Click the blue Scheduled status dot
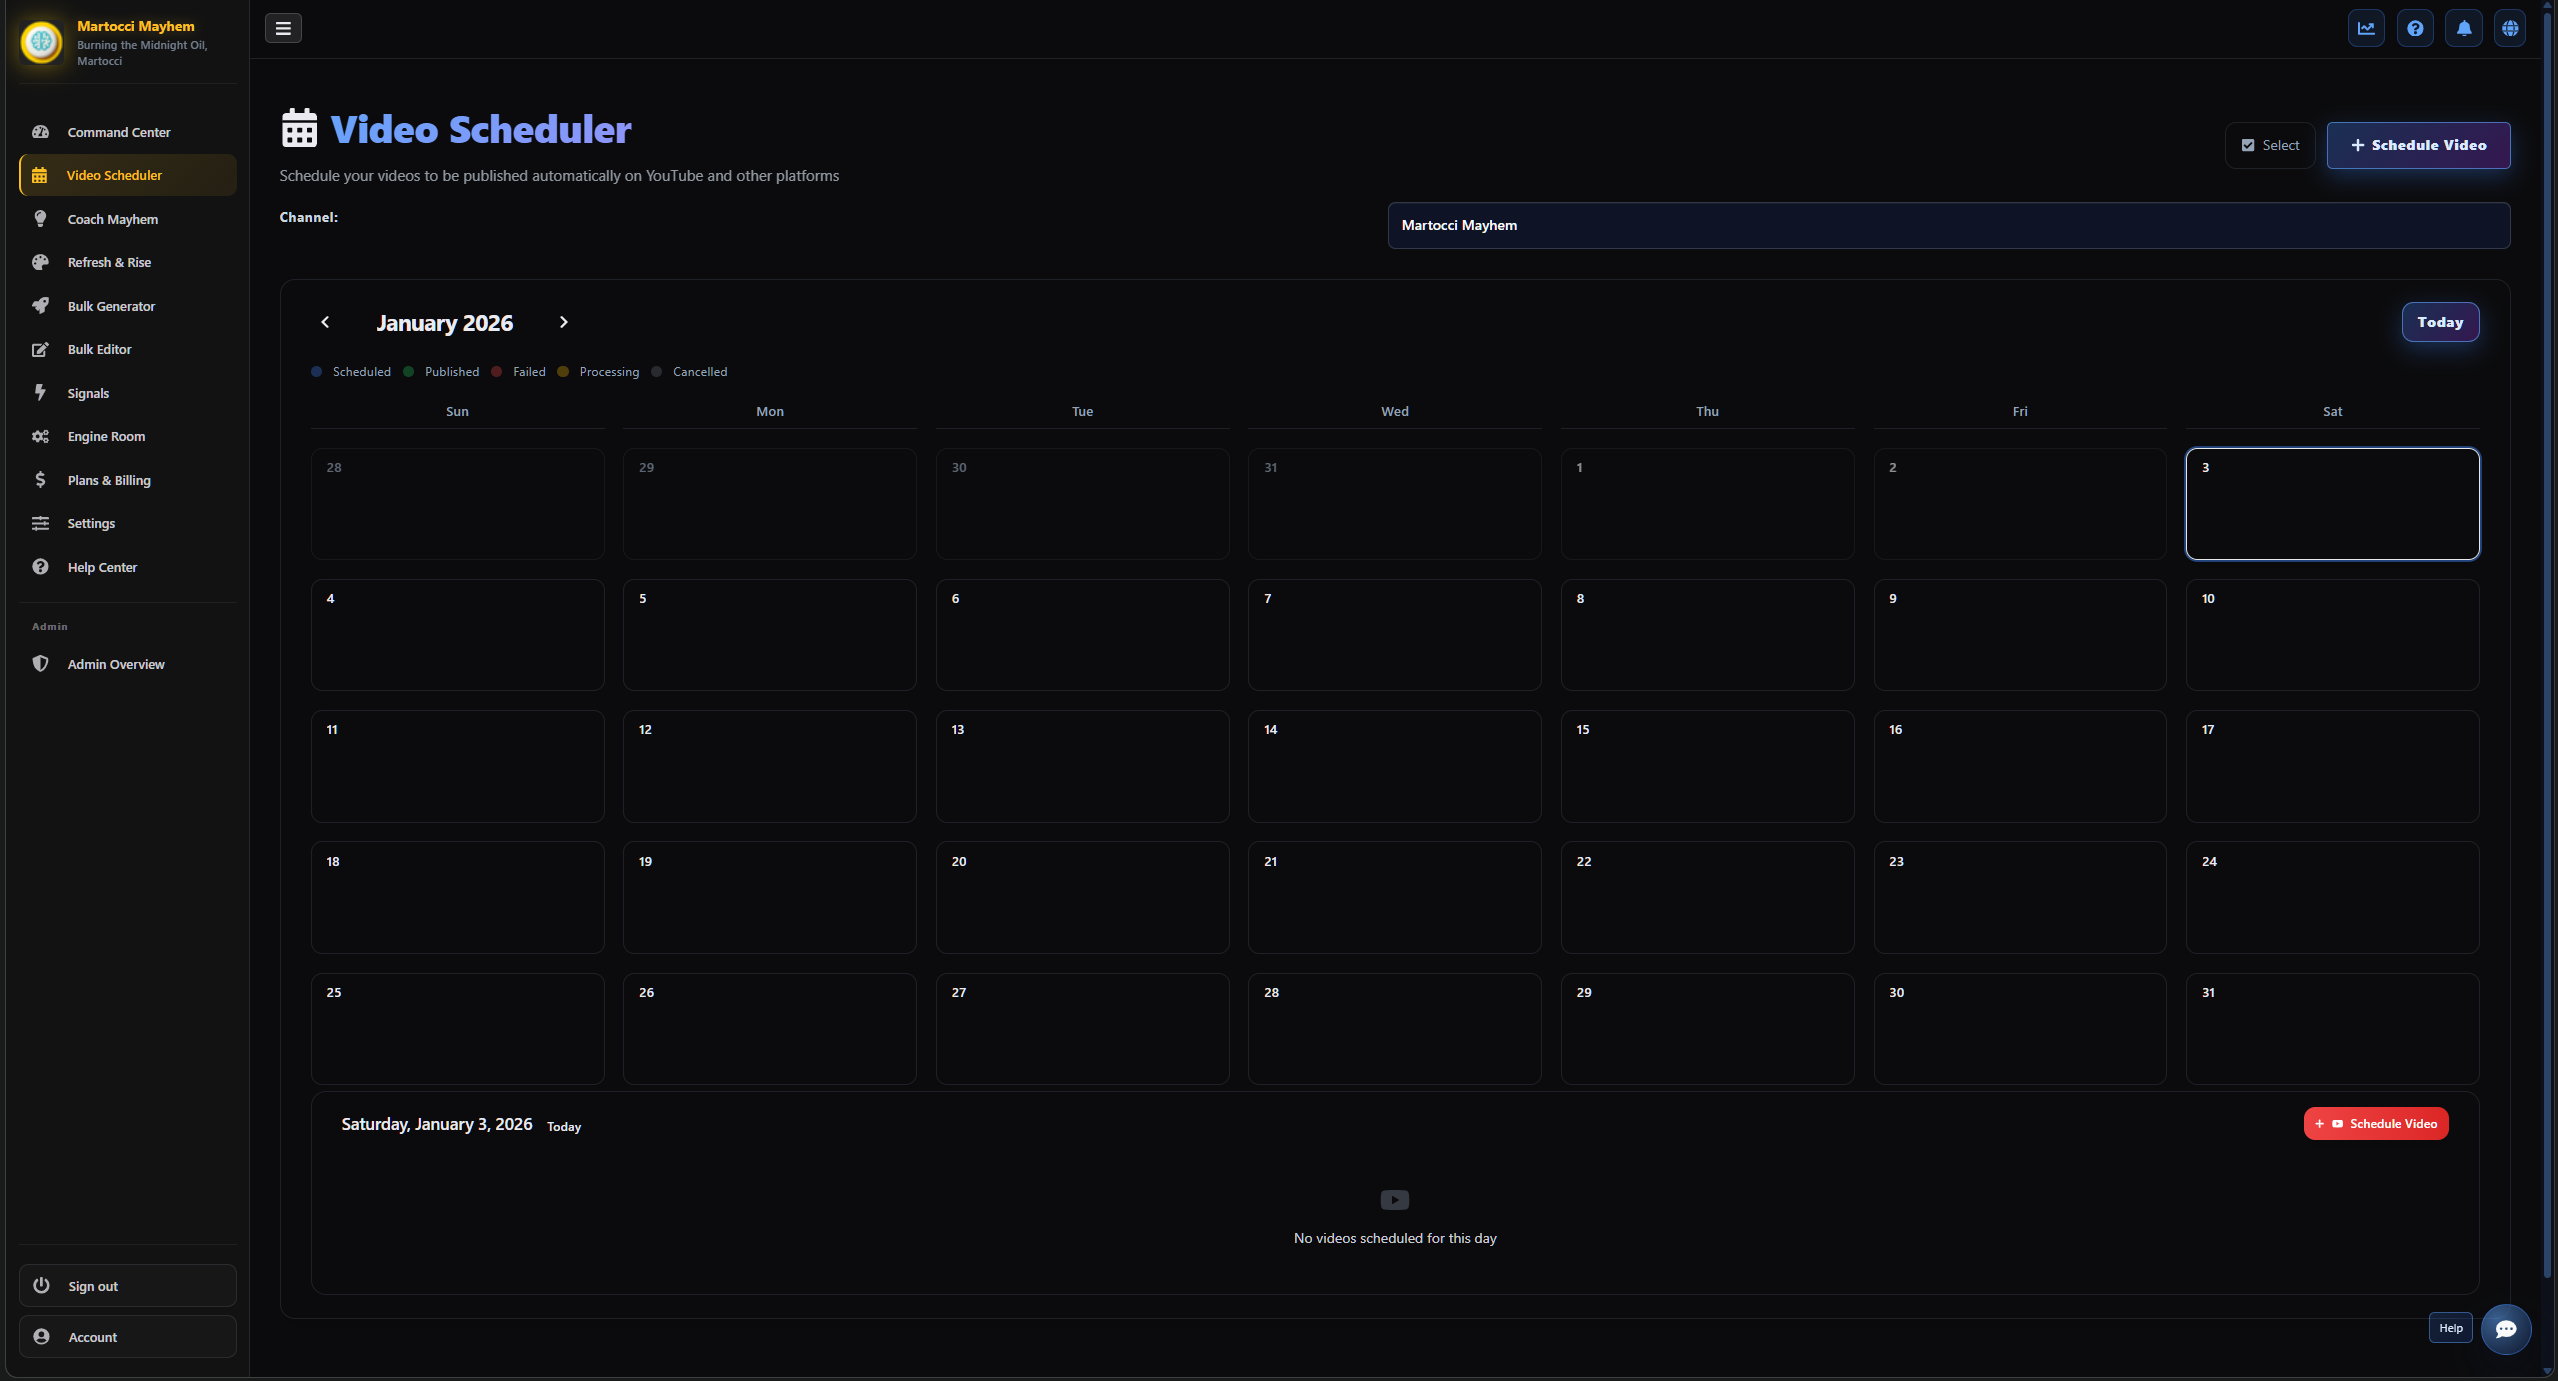The height and width of the screenshot is (1381, 2558). 318,371
